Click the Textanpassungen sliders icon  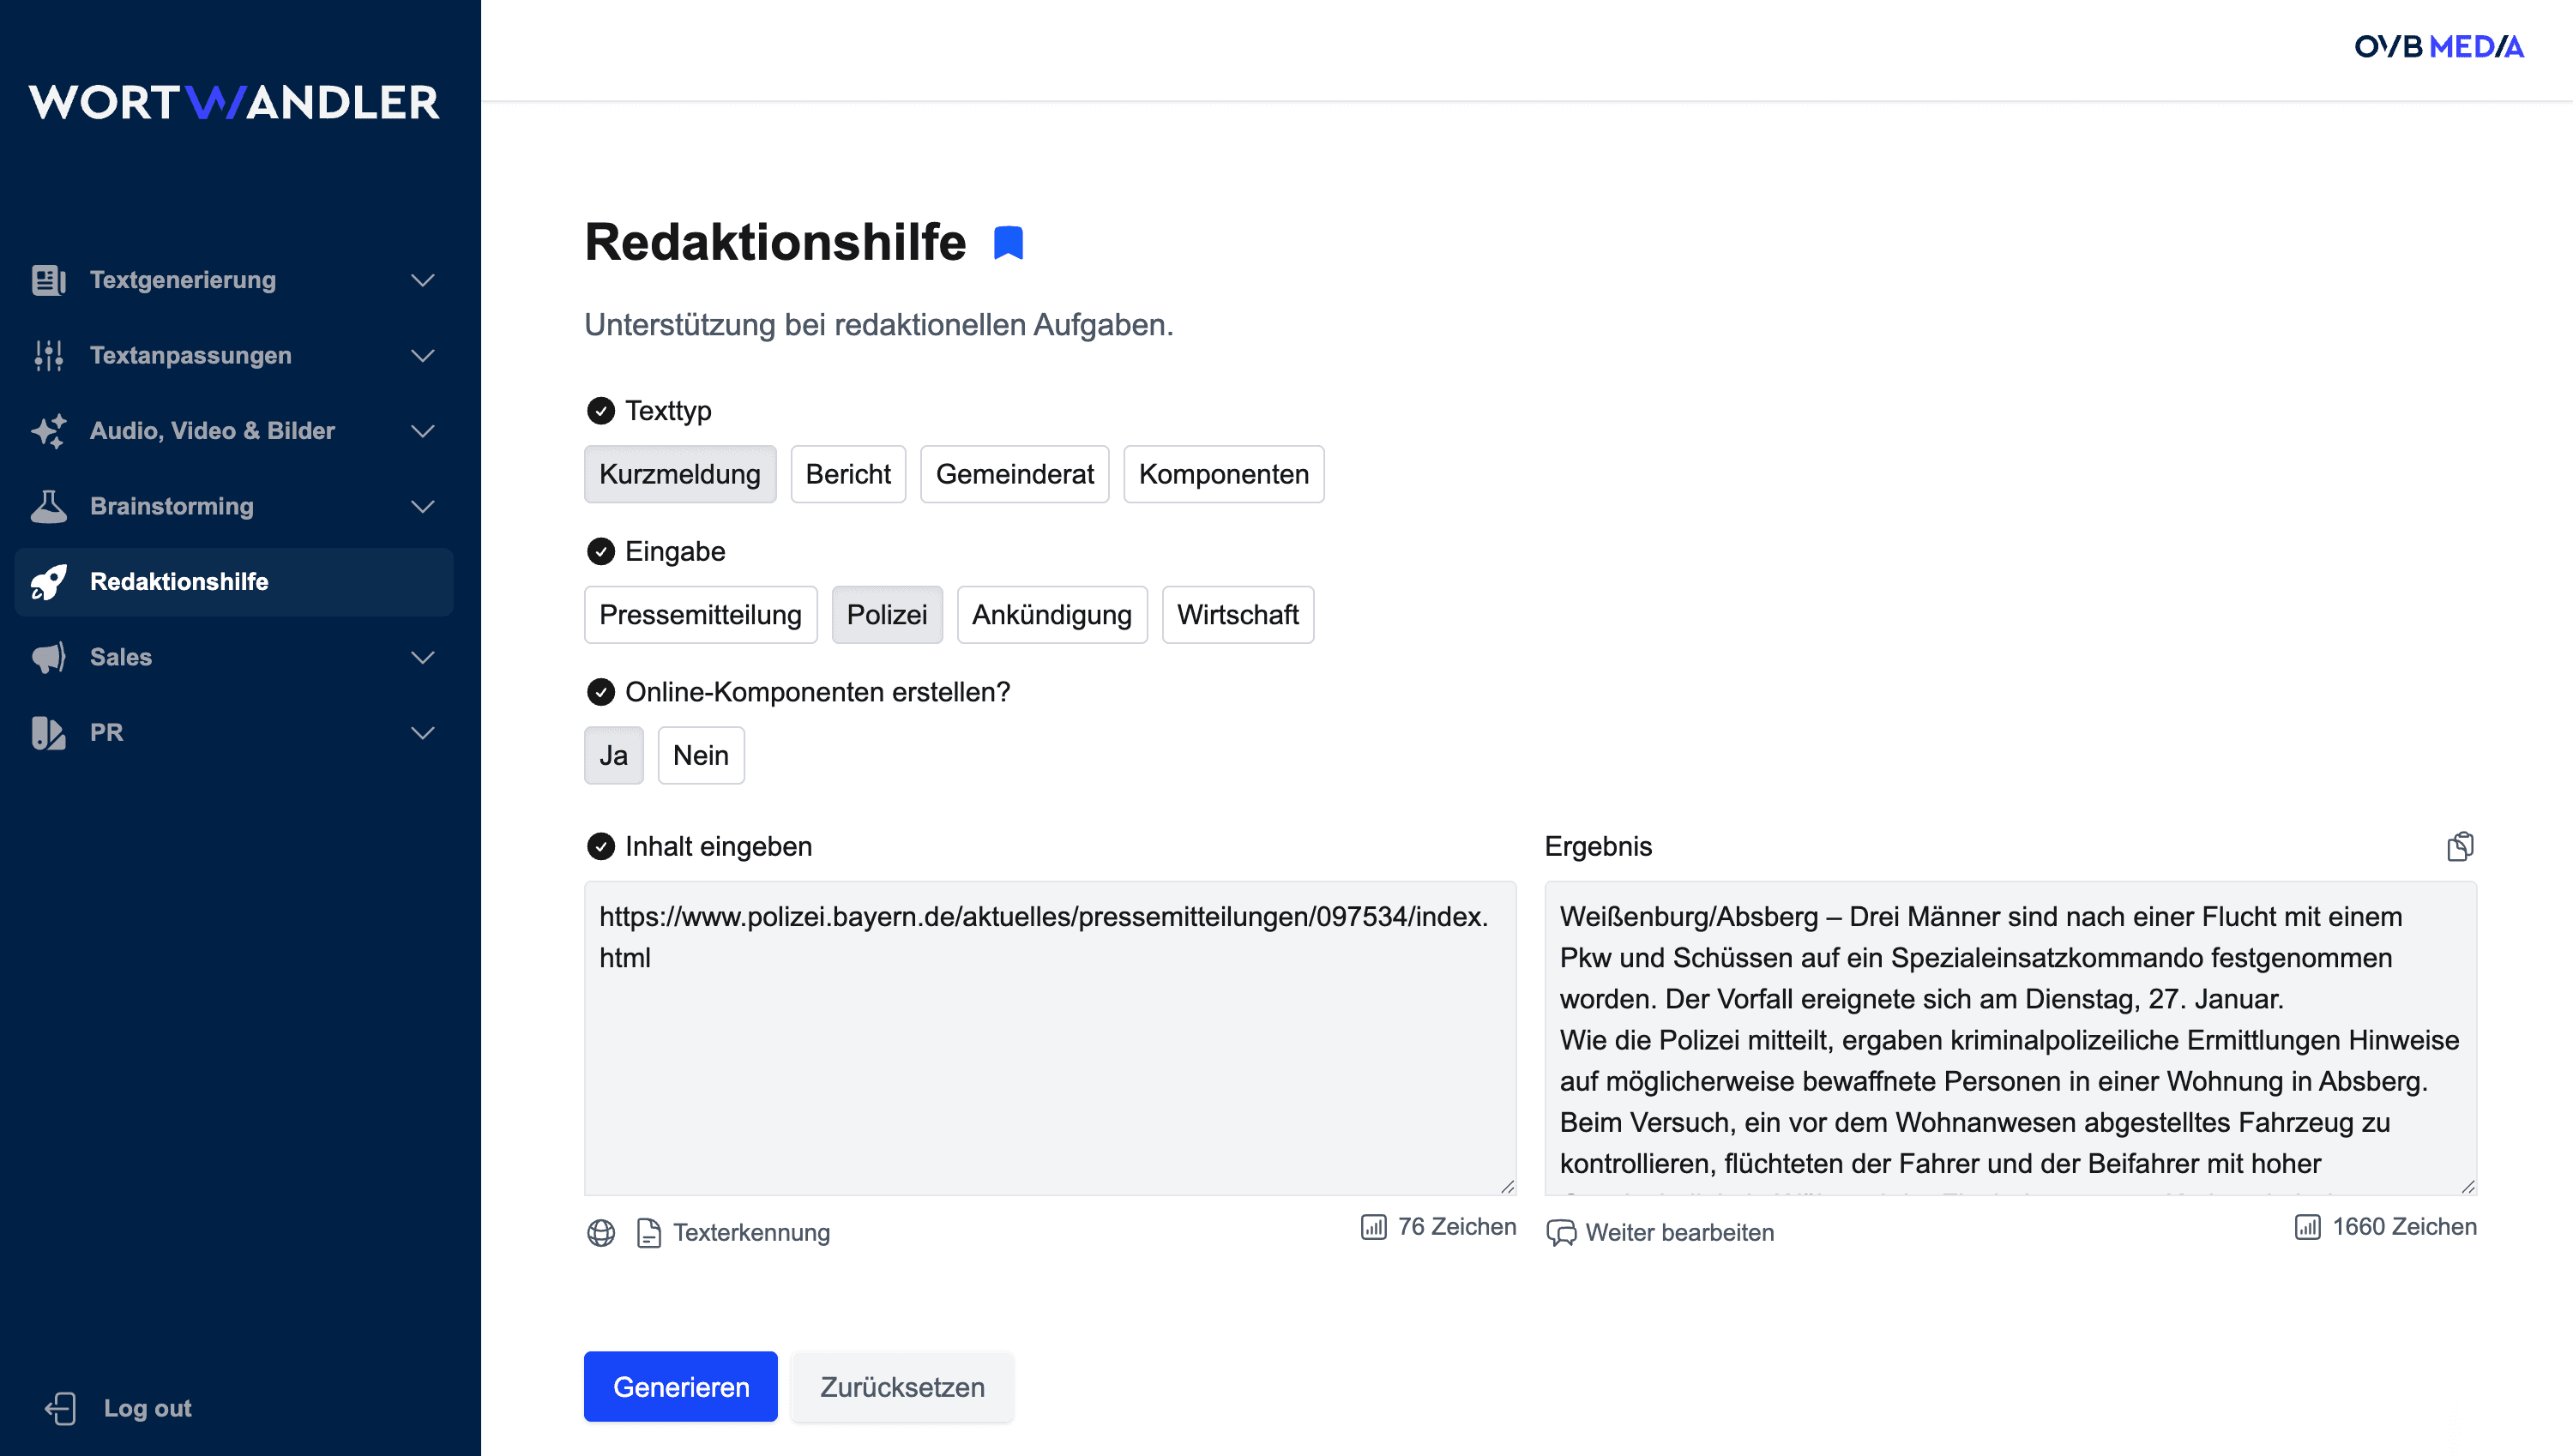47,355
